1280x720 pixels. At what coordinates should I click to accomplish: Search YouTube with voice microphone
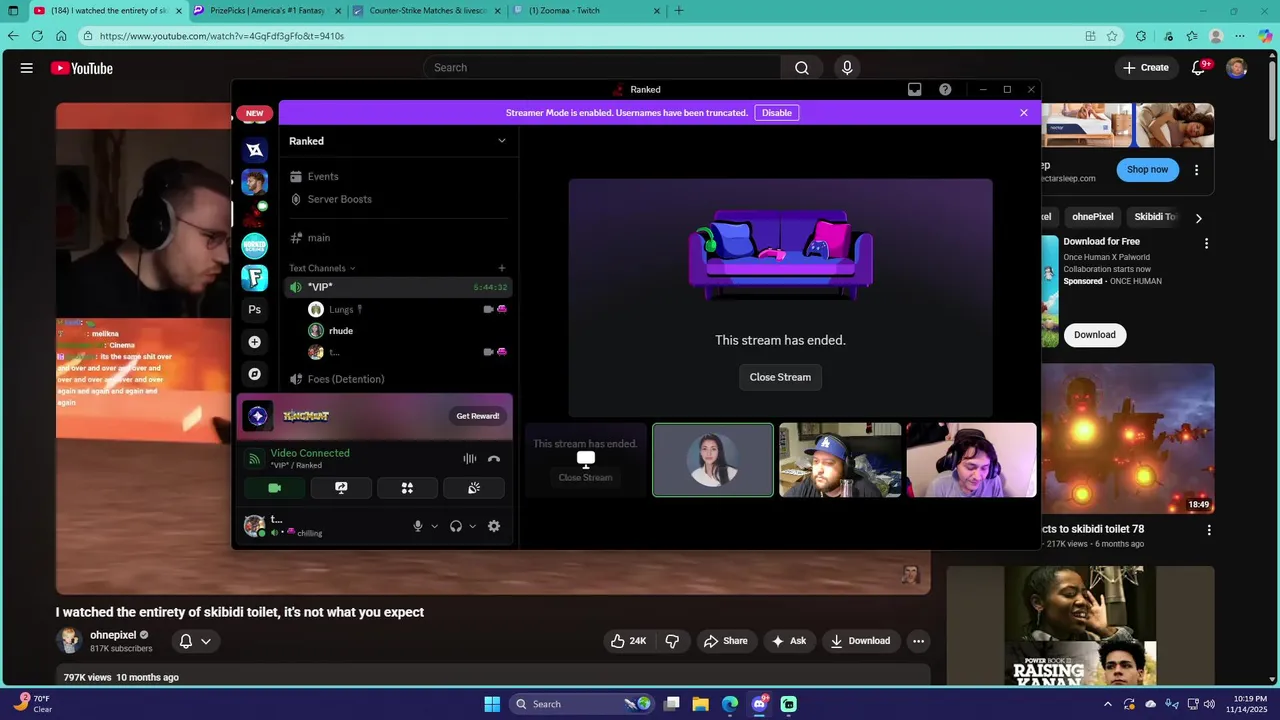pyautogui.click(x=847, y=67)
